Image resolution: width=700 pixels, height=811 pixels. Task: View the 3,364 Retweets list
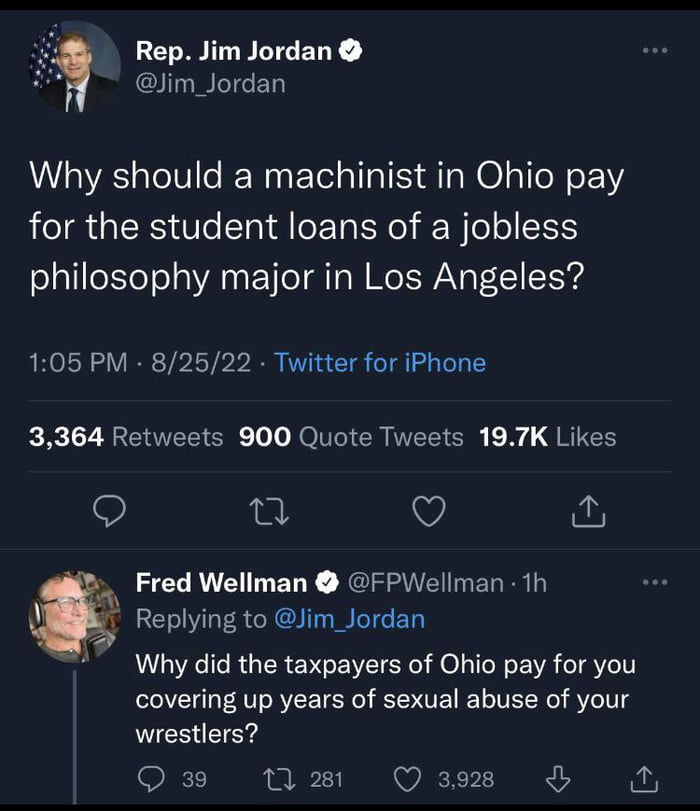pos(127,436)
